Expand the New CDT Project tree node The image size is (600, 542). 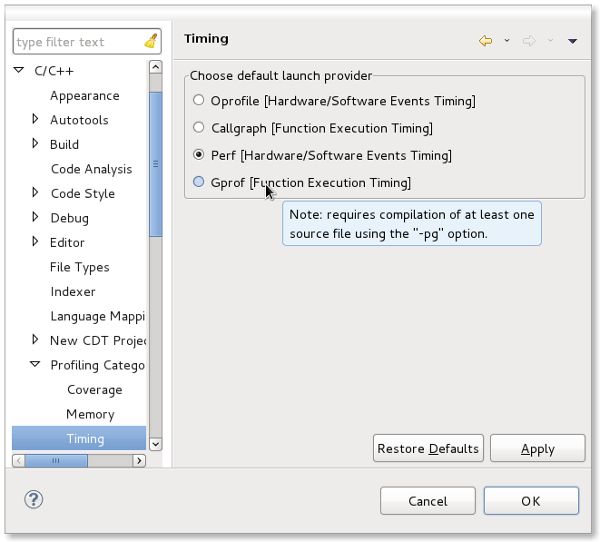tap(35, 340)
